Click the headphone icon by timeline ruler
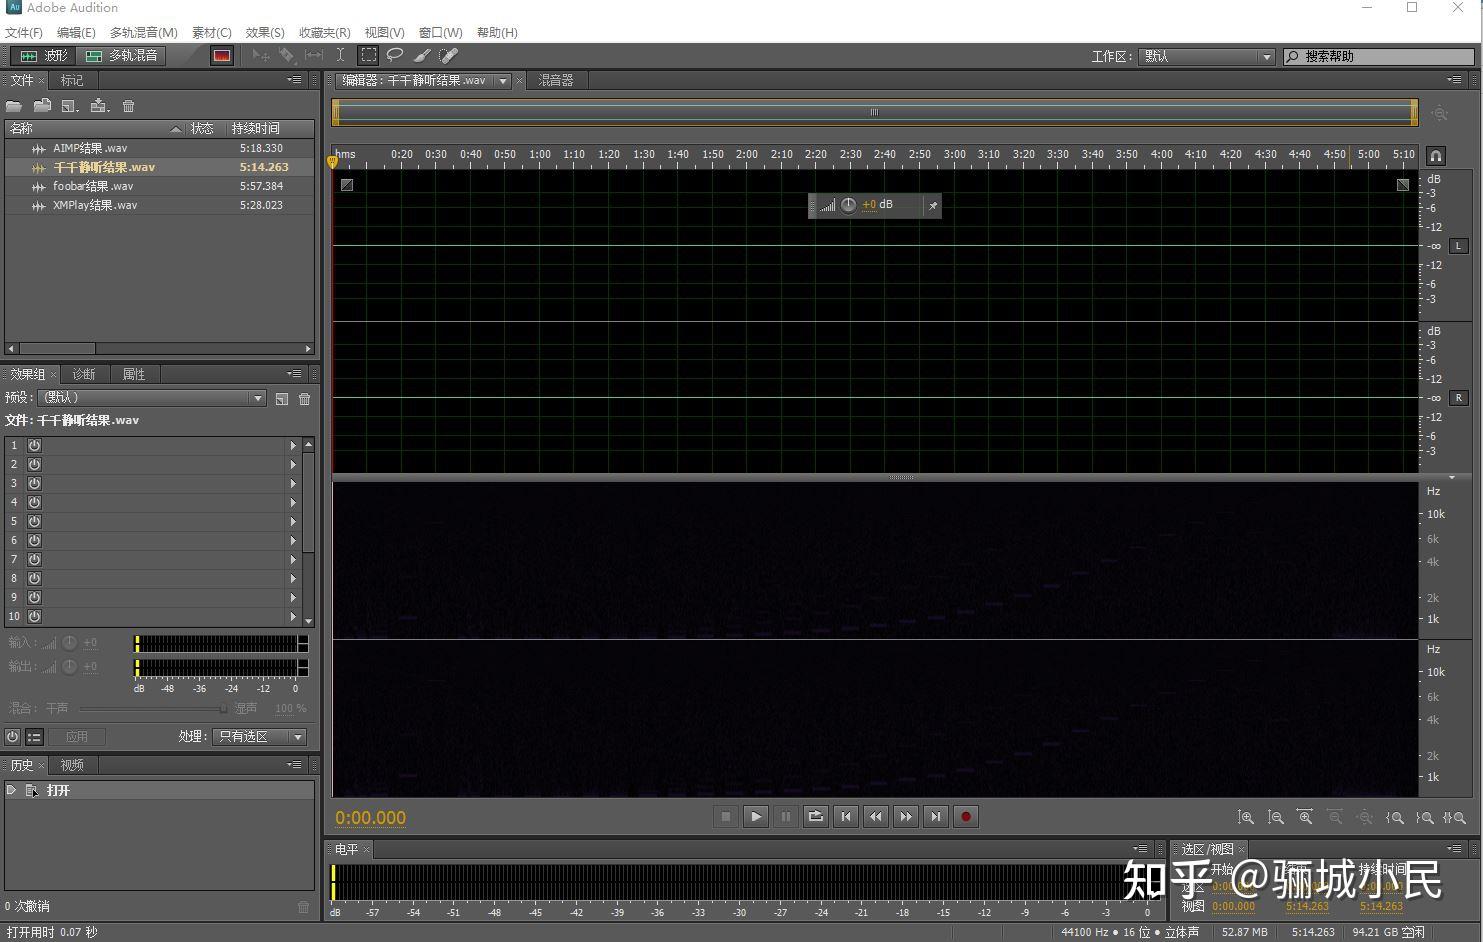 [1435, 156]
